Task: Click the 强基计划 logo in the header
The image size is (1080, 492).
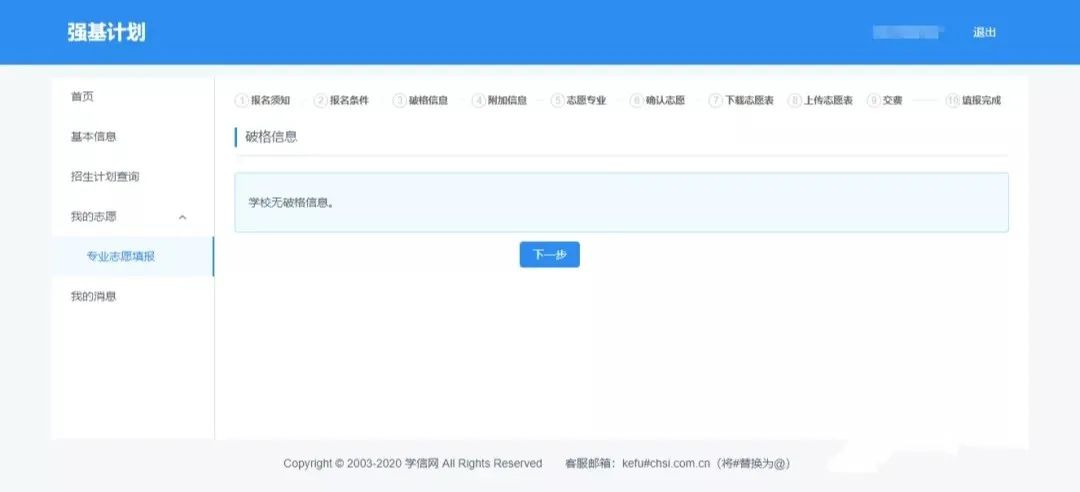Action: 107,32
